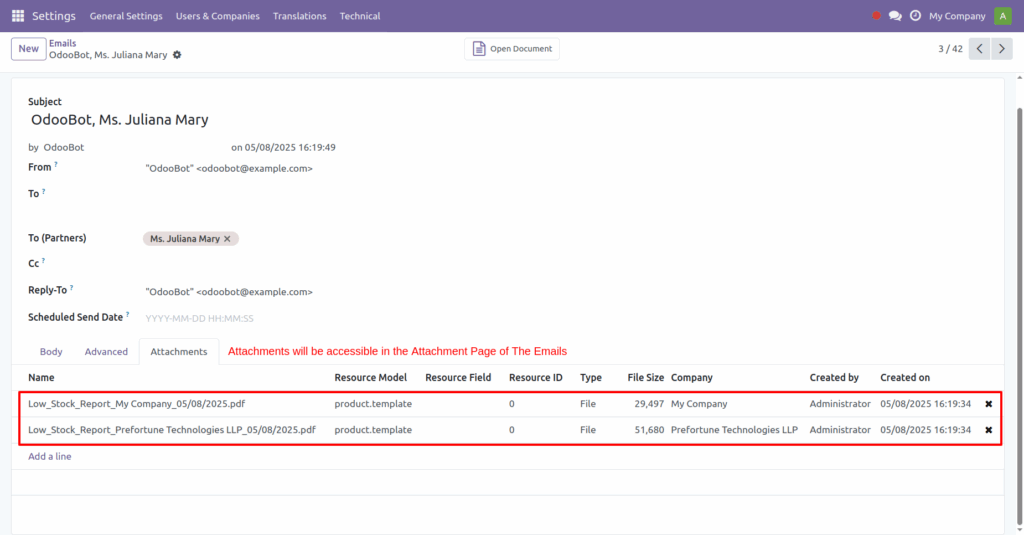
Task: Sort by Resource Model column header
Action: point(371,378)
